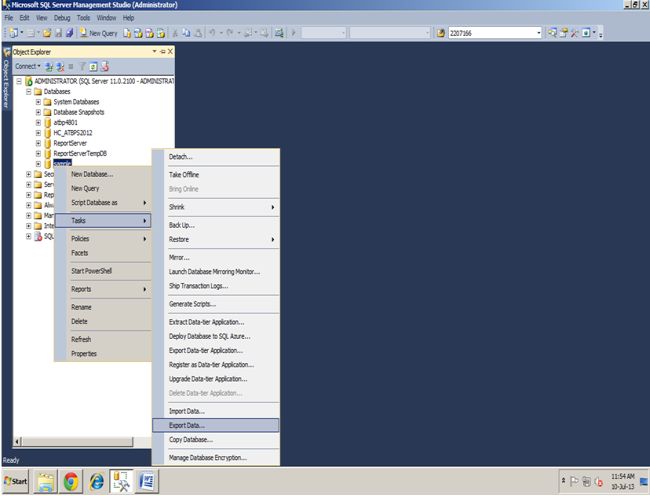Click the Start button
Screen dimensions: 650x496
(15, 481)
